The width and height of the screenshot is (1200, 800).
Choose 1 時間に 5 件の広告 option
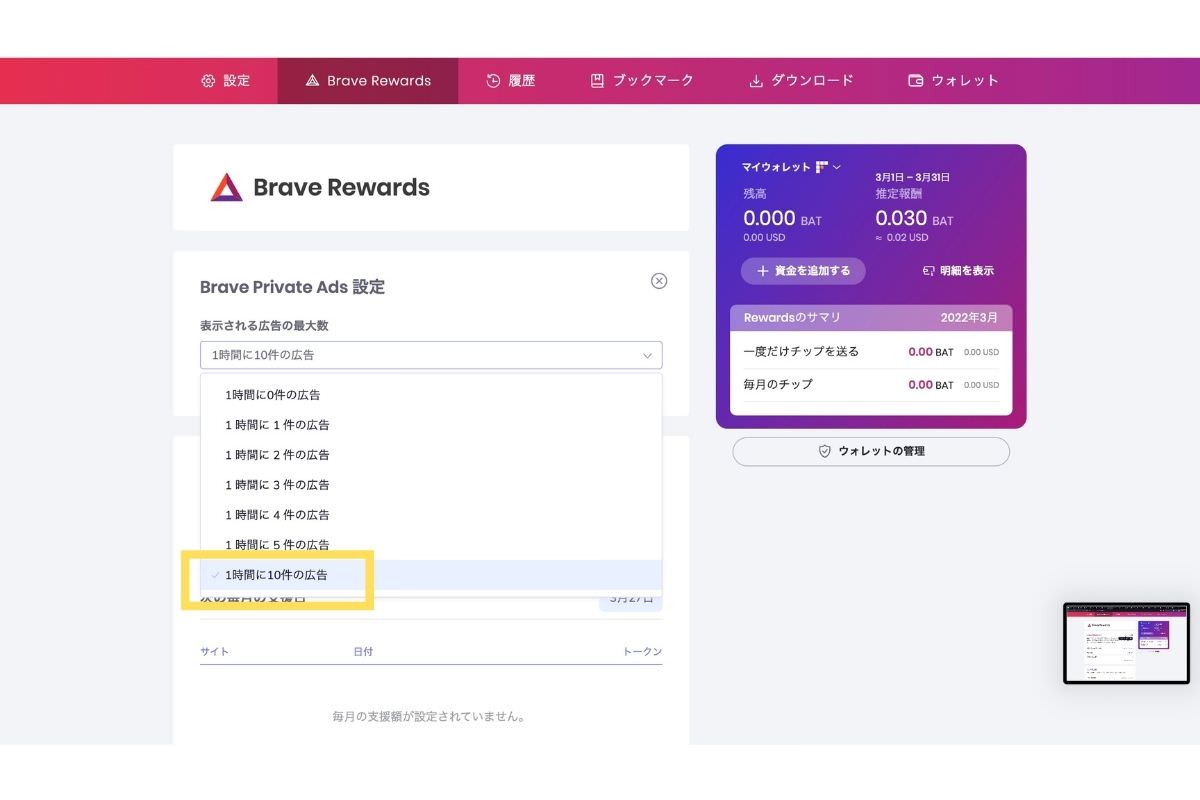pyautogui.click(x=277, y=545)
